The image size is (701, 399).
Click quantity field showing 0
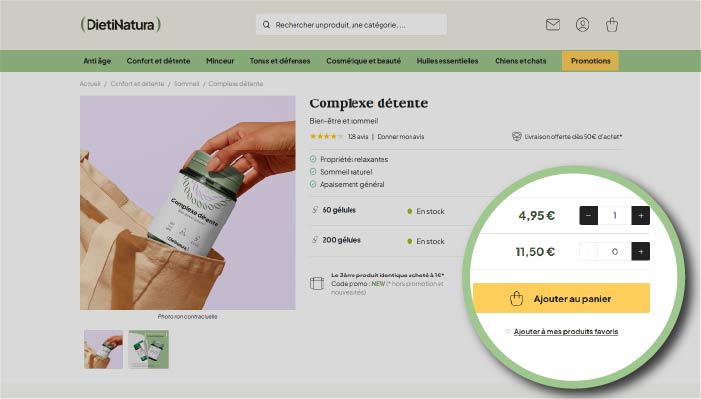point(614,251)
